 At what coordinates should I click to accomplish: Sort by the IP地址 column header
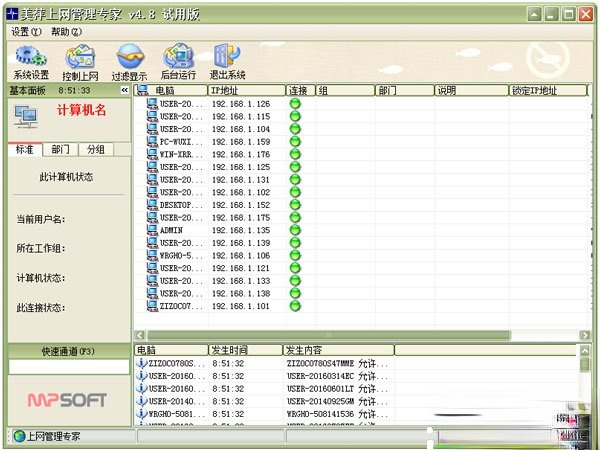point(245,90)
